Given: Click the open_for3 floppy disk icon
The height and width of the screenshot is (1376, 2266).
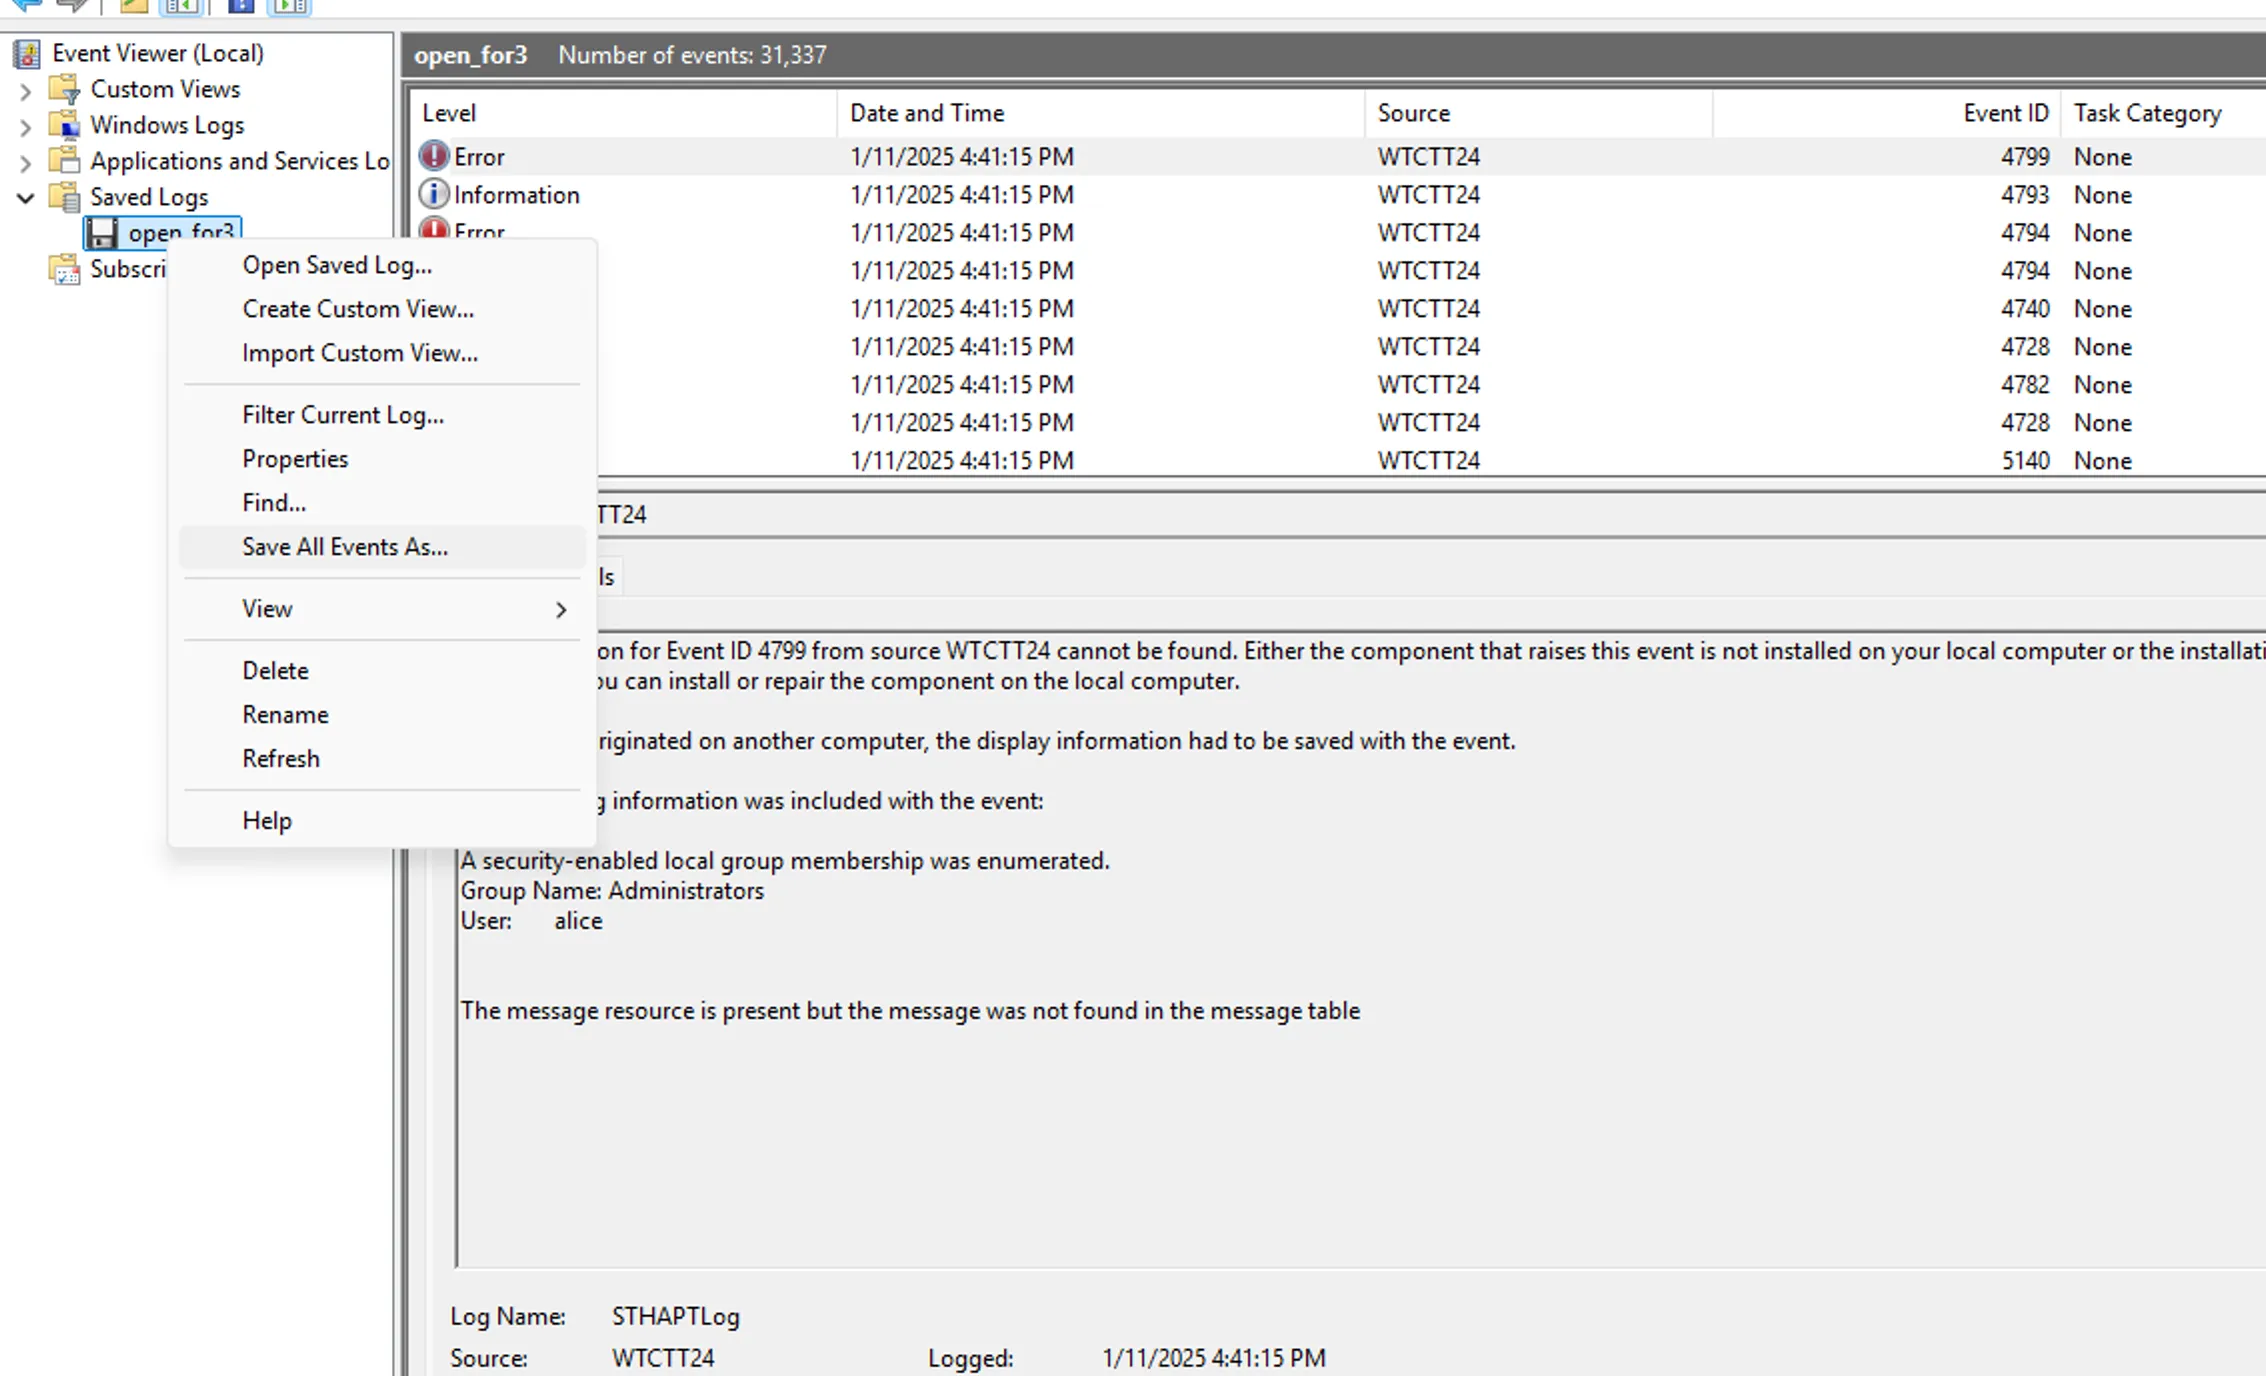Looking at the screenshot, I should (x=101, y=233).
